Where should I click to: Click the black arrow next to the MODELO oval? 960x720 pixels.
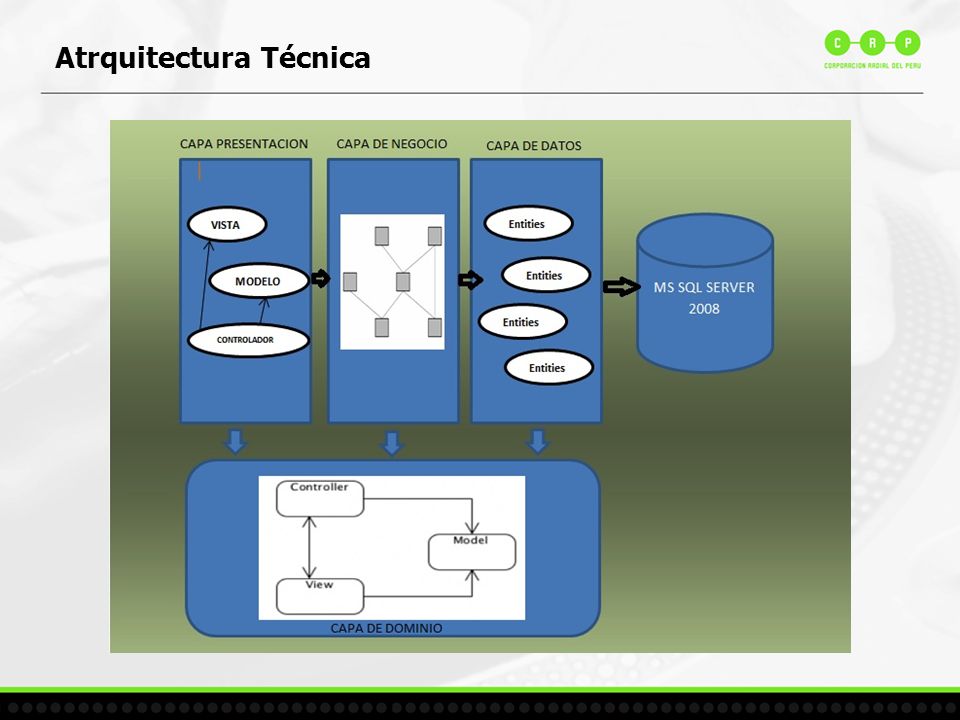[321, 279]
